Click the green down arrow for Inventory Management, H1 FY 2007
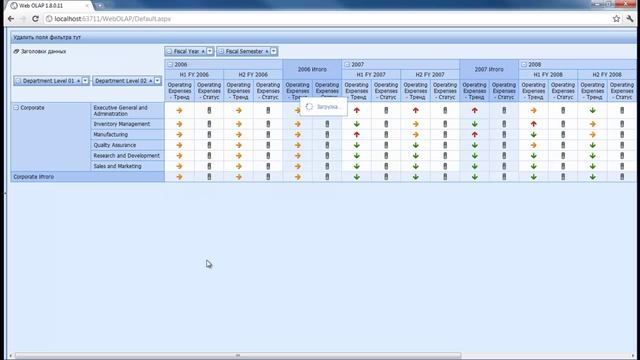Screen dimensions: 640x360 pos(357,124)
